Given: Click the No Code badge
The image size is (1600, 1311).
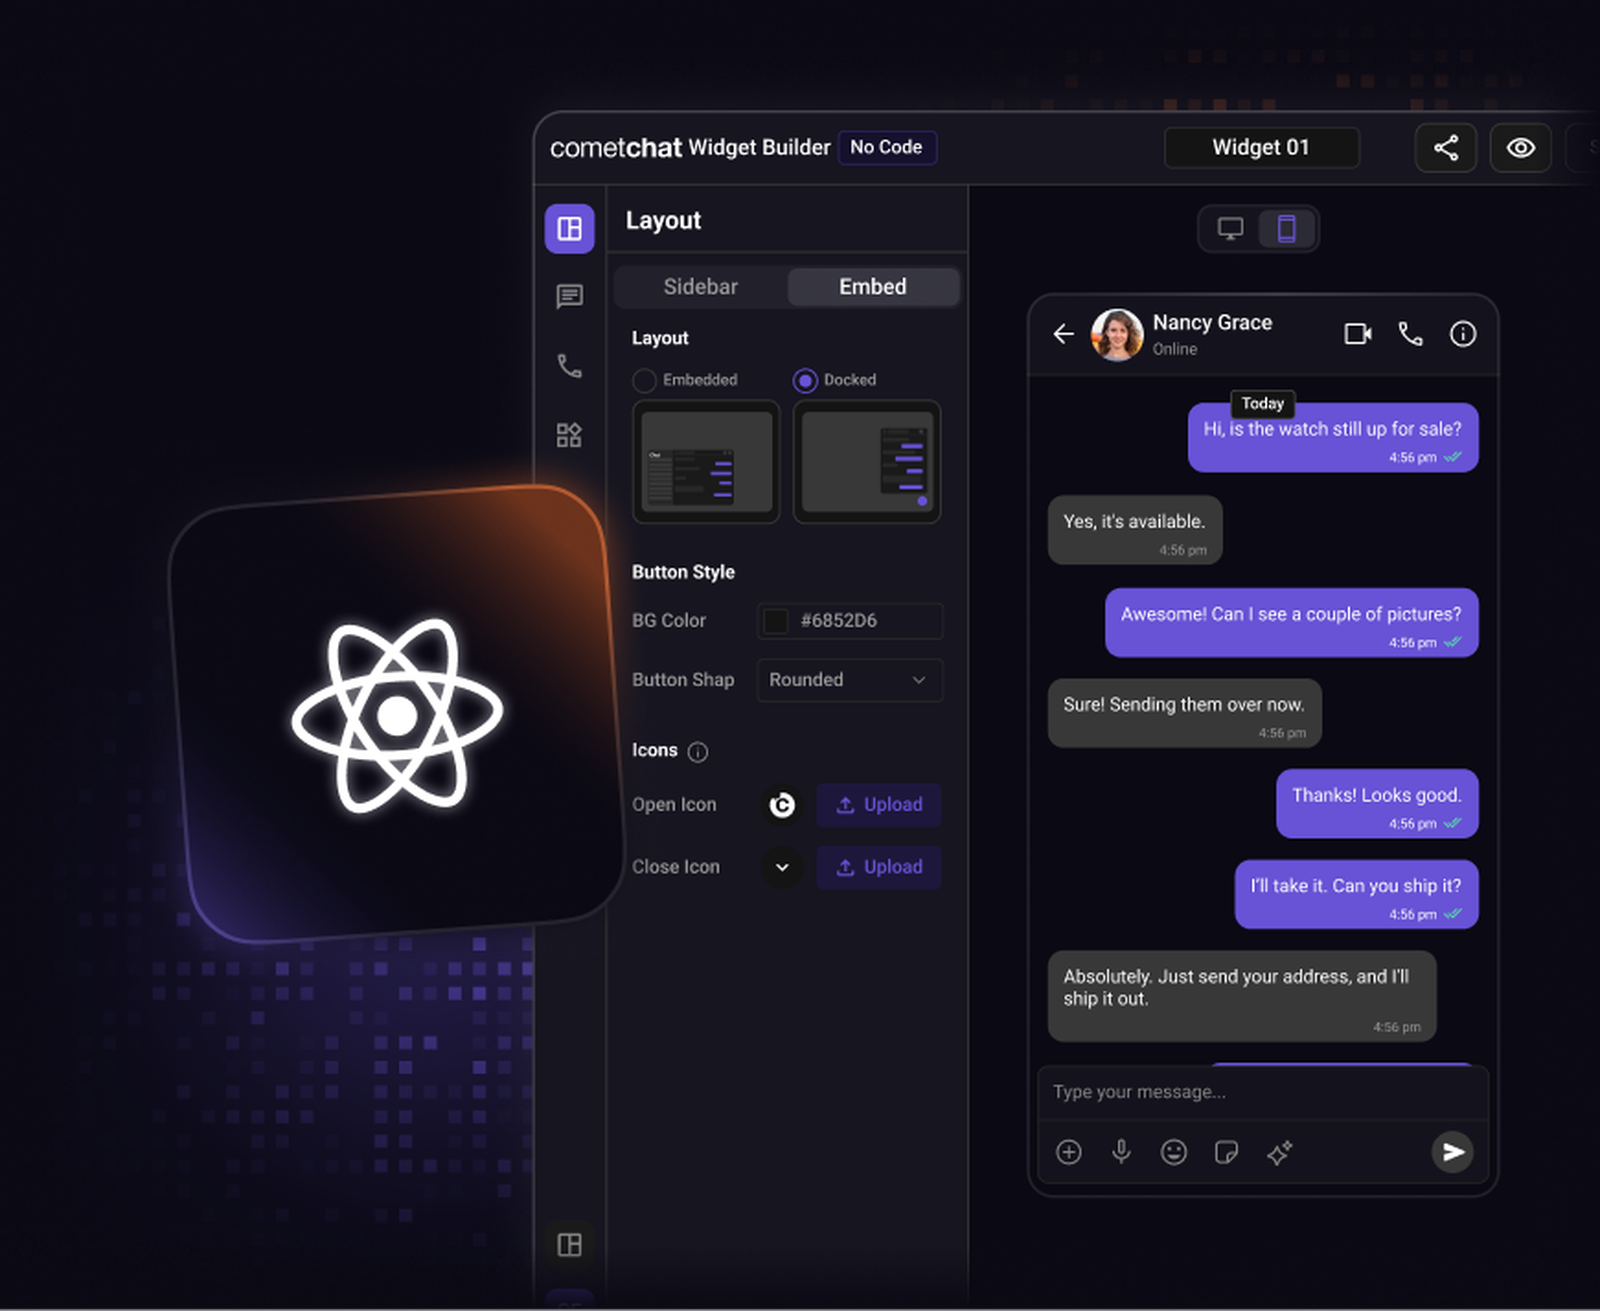Looking at the screenshot, I should (x=887, y=147).
